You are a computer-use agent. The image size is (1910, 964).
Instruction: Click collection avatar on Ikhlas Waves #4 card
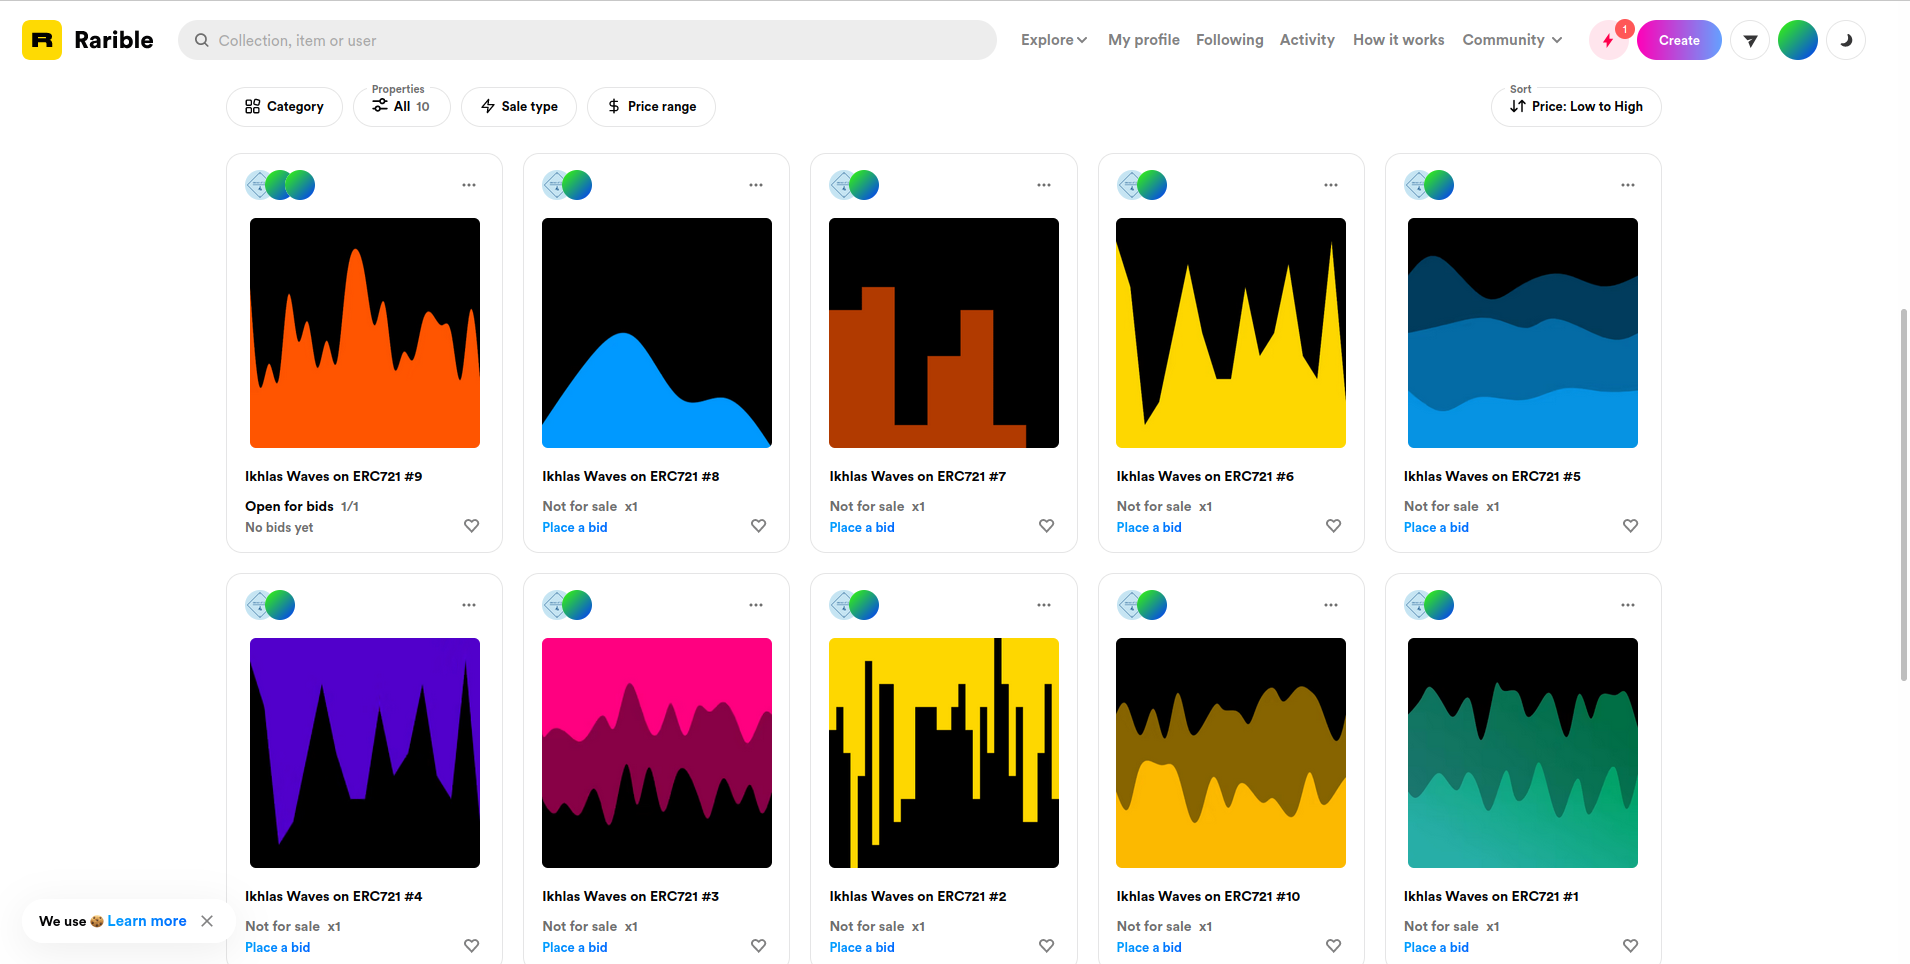256,605
